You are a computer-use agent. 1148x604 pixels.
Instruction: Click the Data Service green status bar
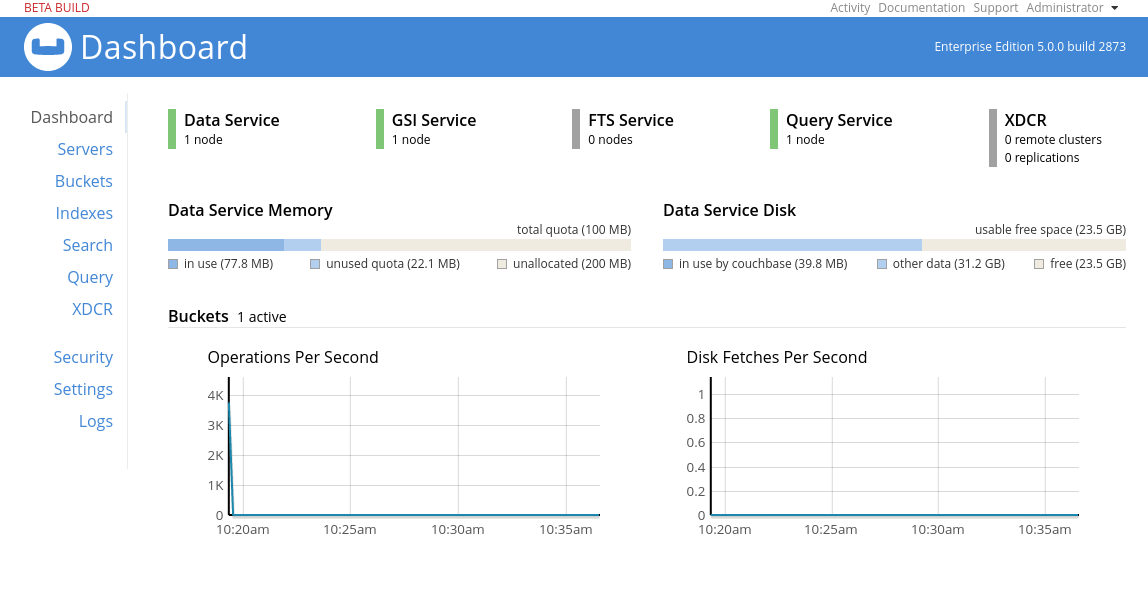(x=172, y=129)
